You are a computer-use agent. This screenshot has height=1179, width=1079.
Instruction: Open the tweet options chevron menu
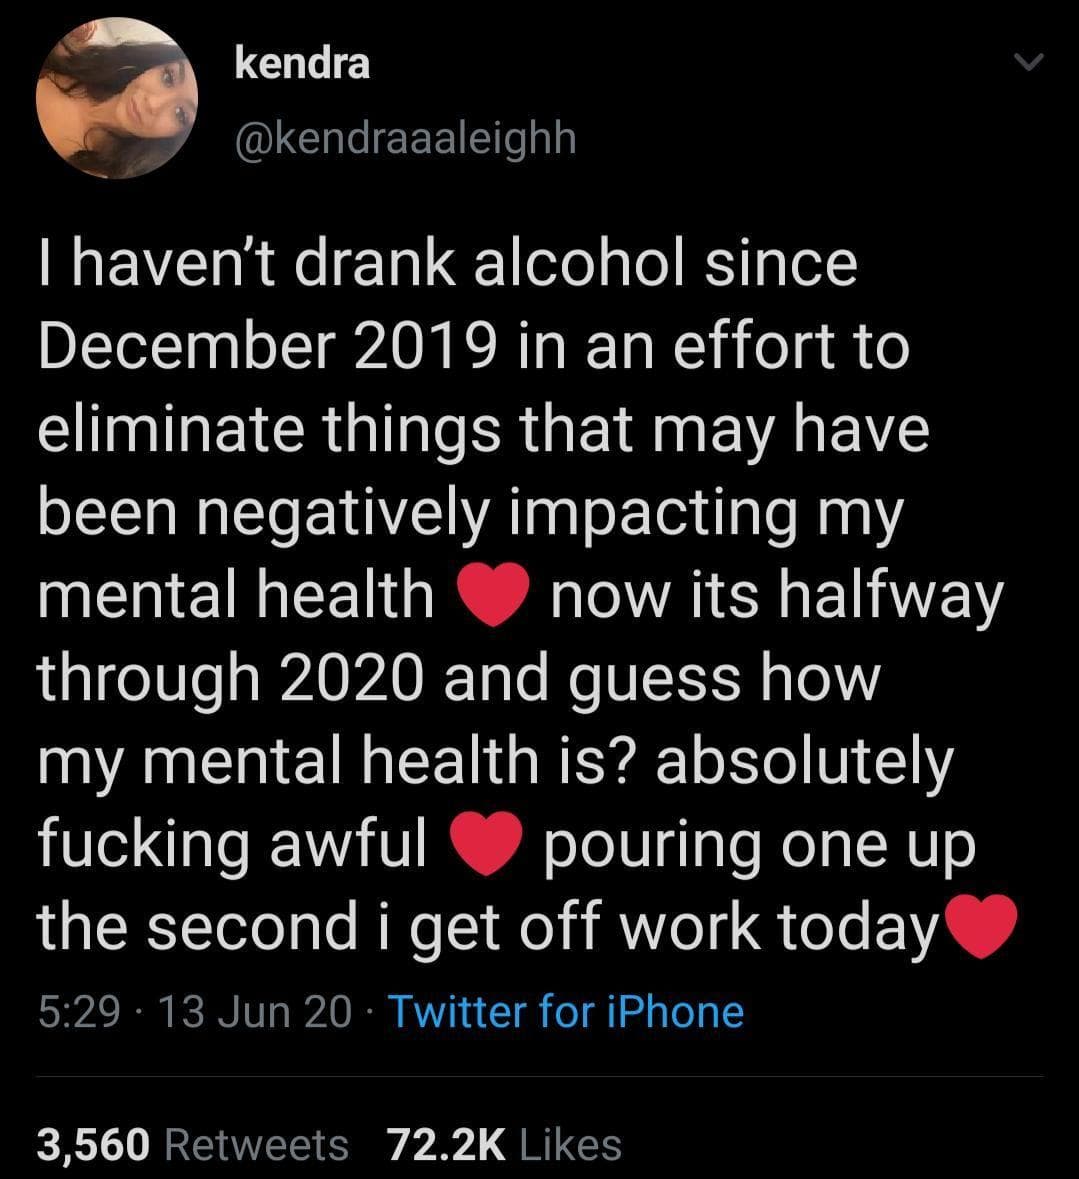1027,64
